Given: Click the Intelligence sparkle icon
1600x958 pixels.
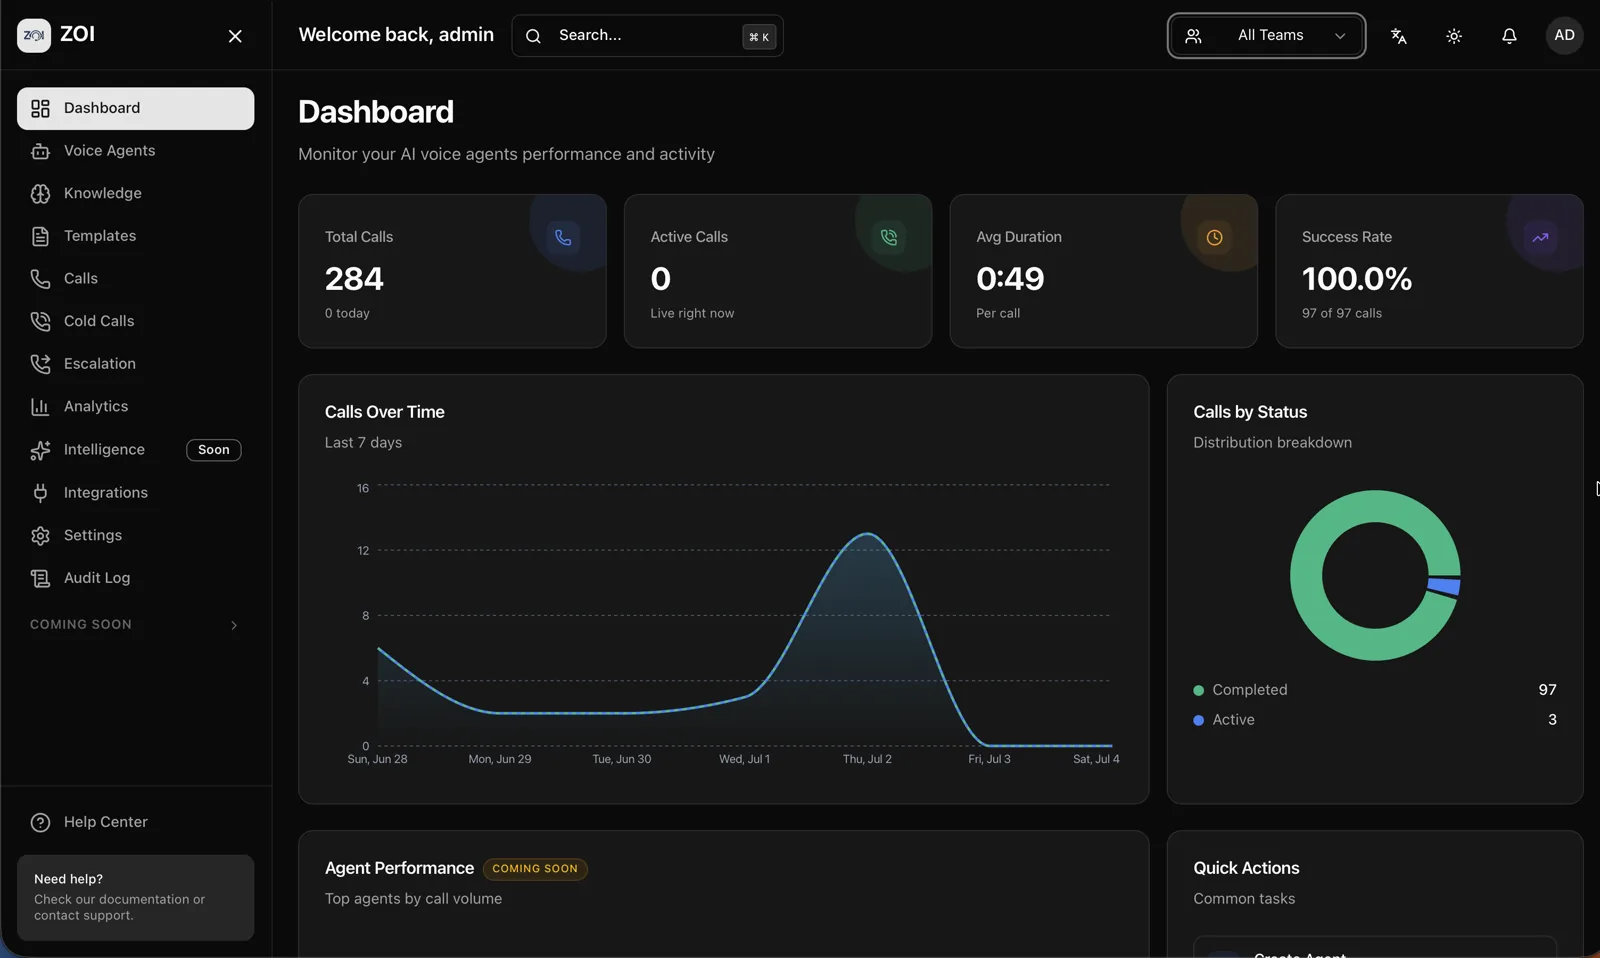Looking at the screenshot, I should click(40, 450).
